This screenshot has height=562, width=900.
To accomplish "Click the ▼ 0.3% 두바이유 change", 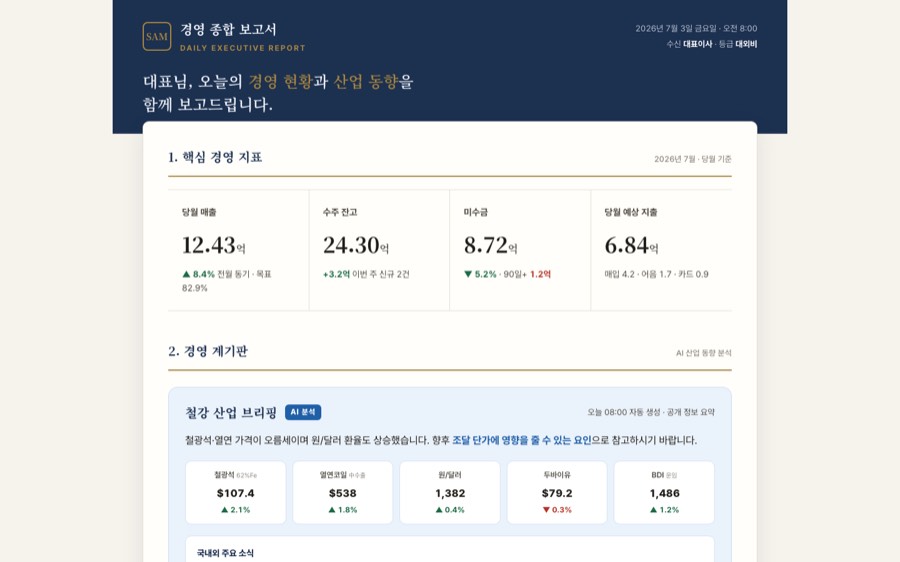I will [x=557, y=510].
